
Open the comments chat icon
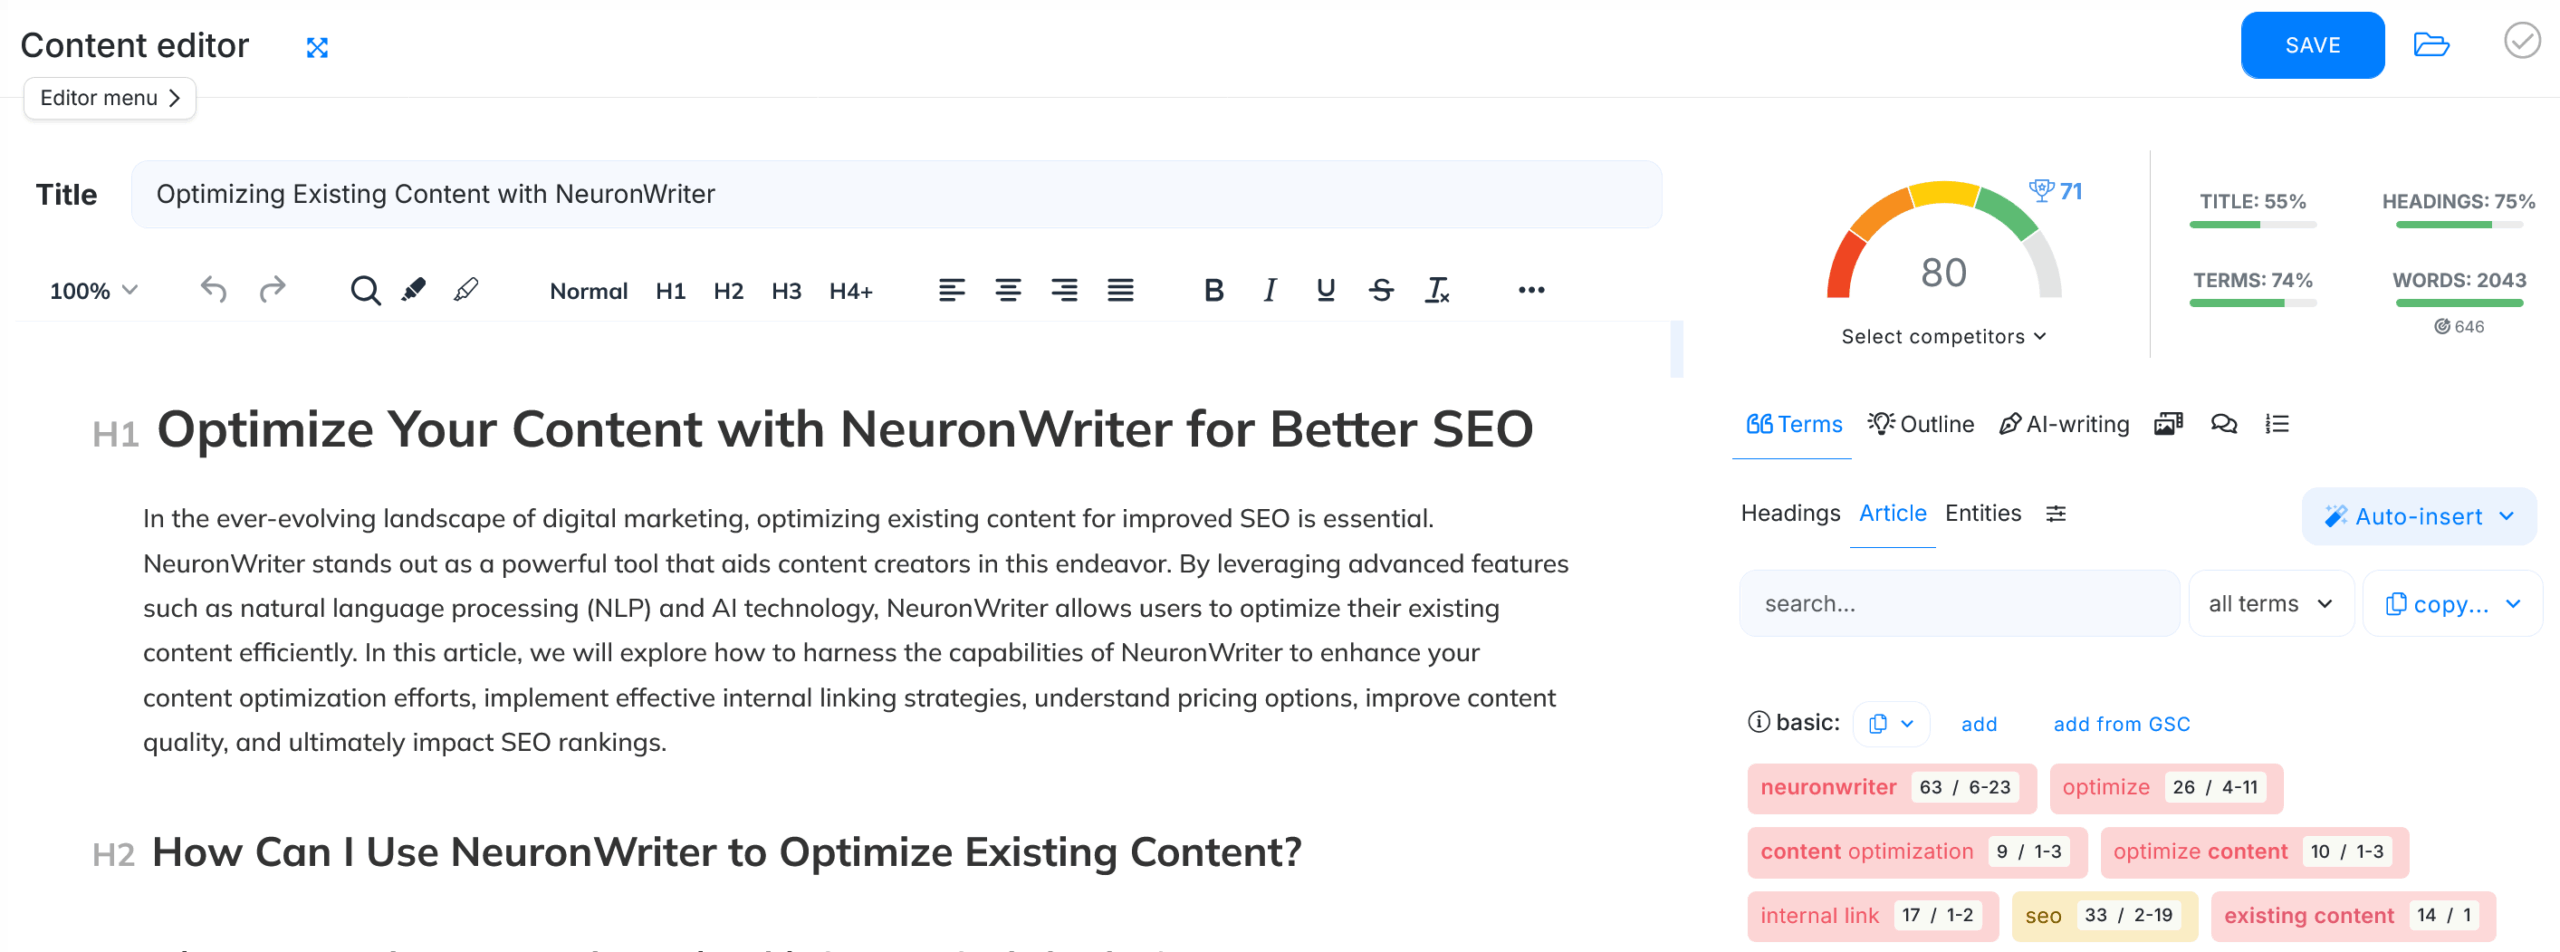tap(2223, 424)
